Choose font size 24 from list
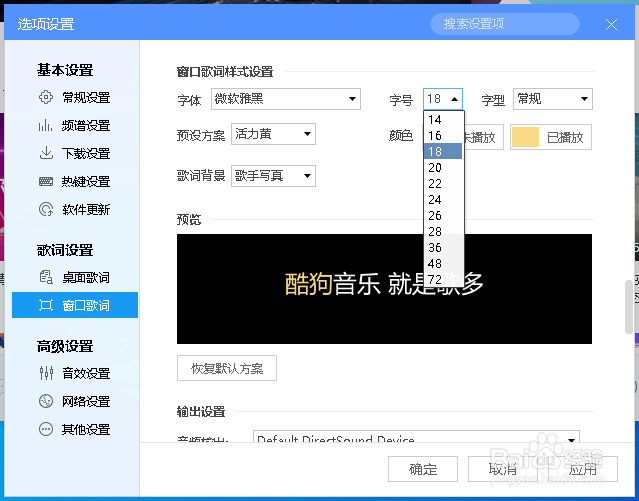The image size is (639, 501). [x=443, y=199]
